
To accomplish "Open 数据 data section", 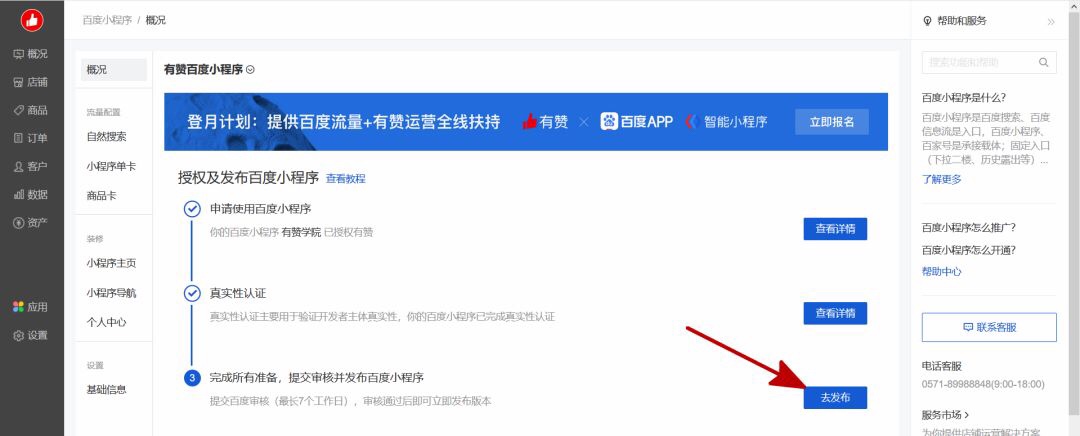I will coord(31,194).
